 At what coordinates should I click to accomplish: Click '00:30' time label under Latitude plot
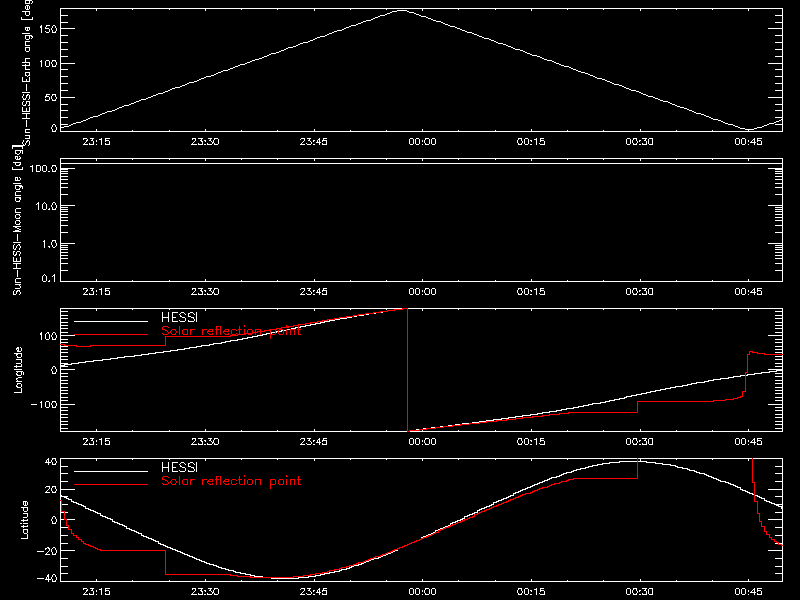(640, 591)
